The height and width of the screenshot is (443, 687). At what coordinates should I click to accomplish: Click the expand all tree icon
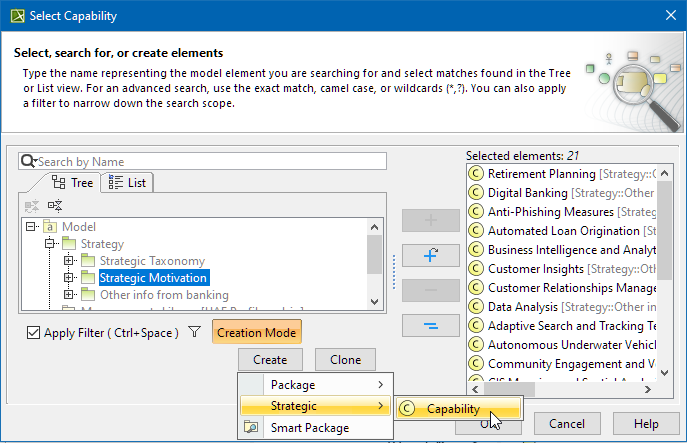click(55, 205)
